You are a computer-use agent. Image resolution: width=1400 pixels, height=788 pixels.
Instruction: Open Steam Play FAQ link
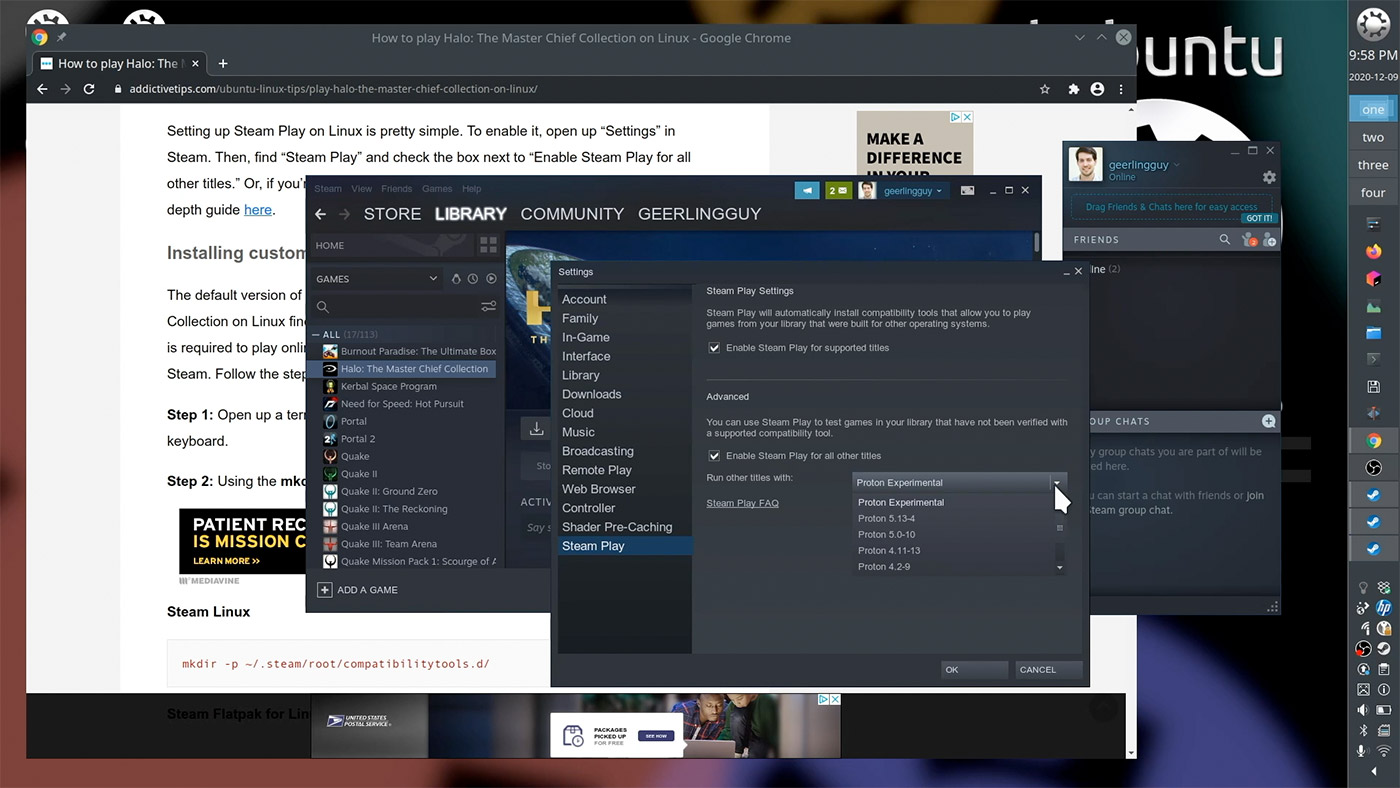pos(742,503)
